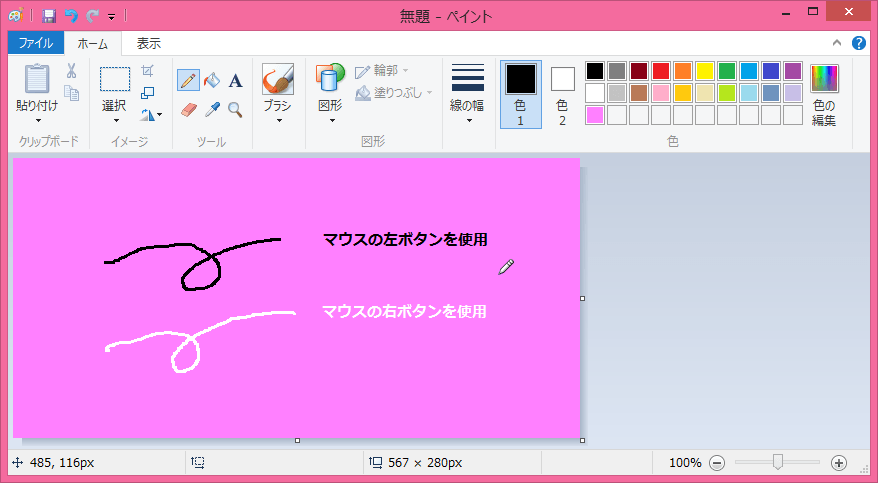Image resolution: width=878 pixels, height=483 pixels.
Task: Click the Brushes icon
Action: click(x=278, y=79)
